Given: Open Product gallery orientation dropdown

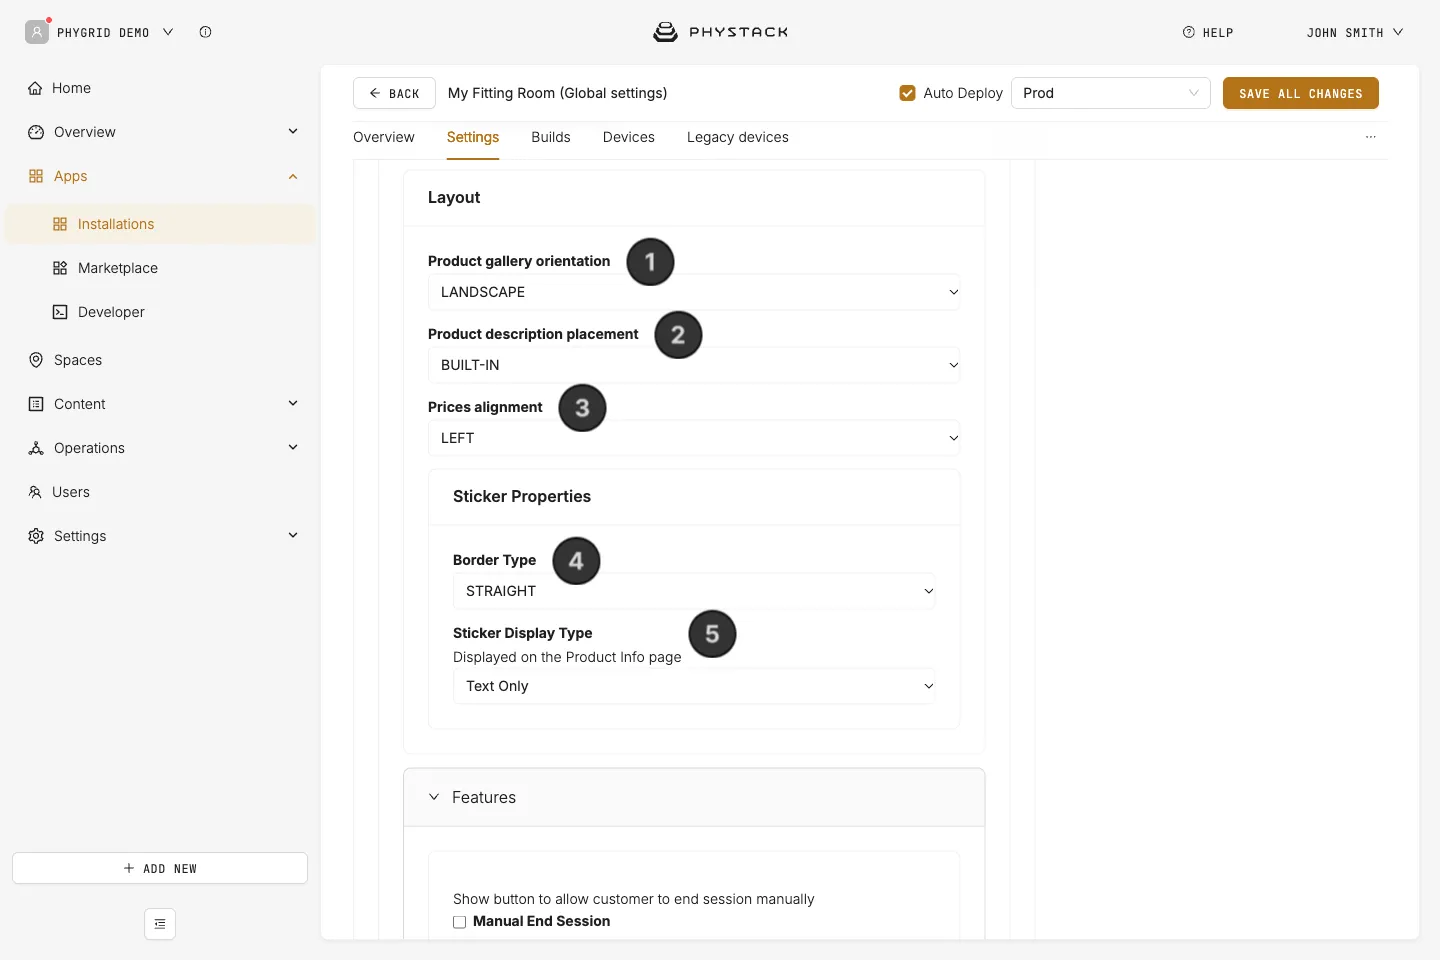Looking at the screenshot, I should click(x=694, y=292).
